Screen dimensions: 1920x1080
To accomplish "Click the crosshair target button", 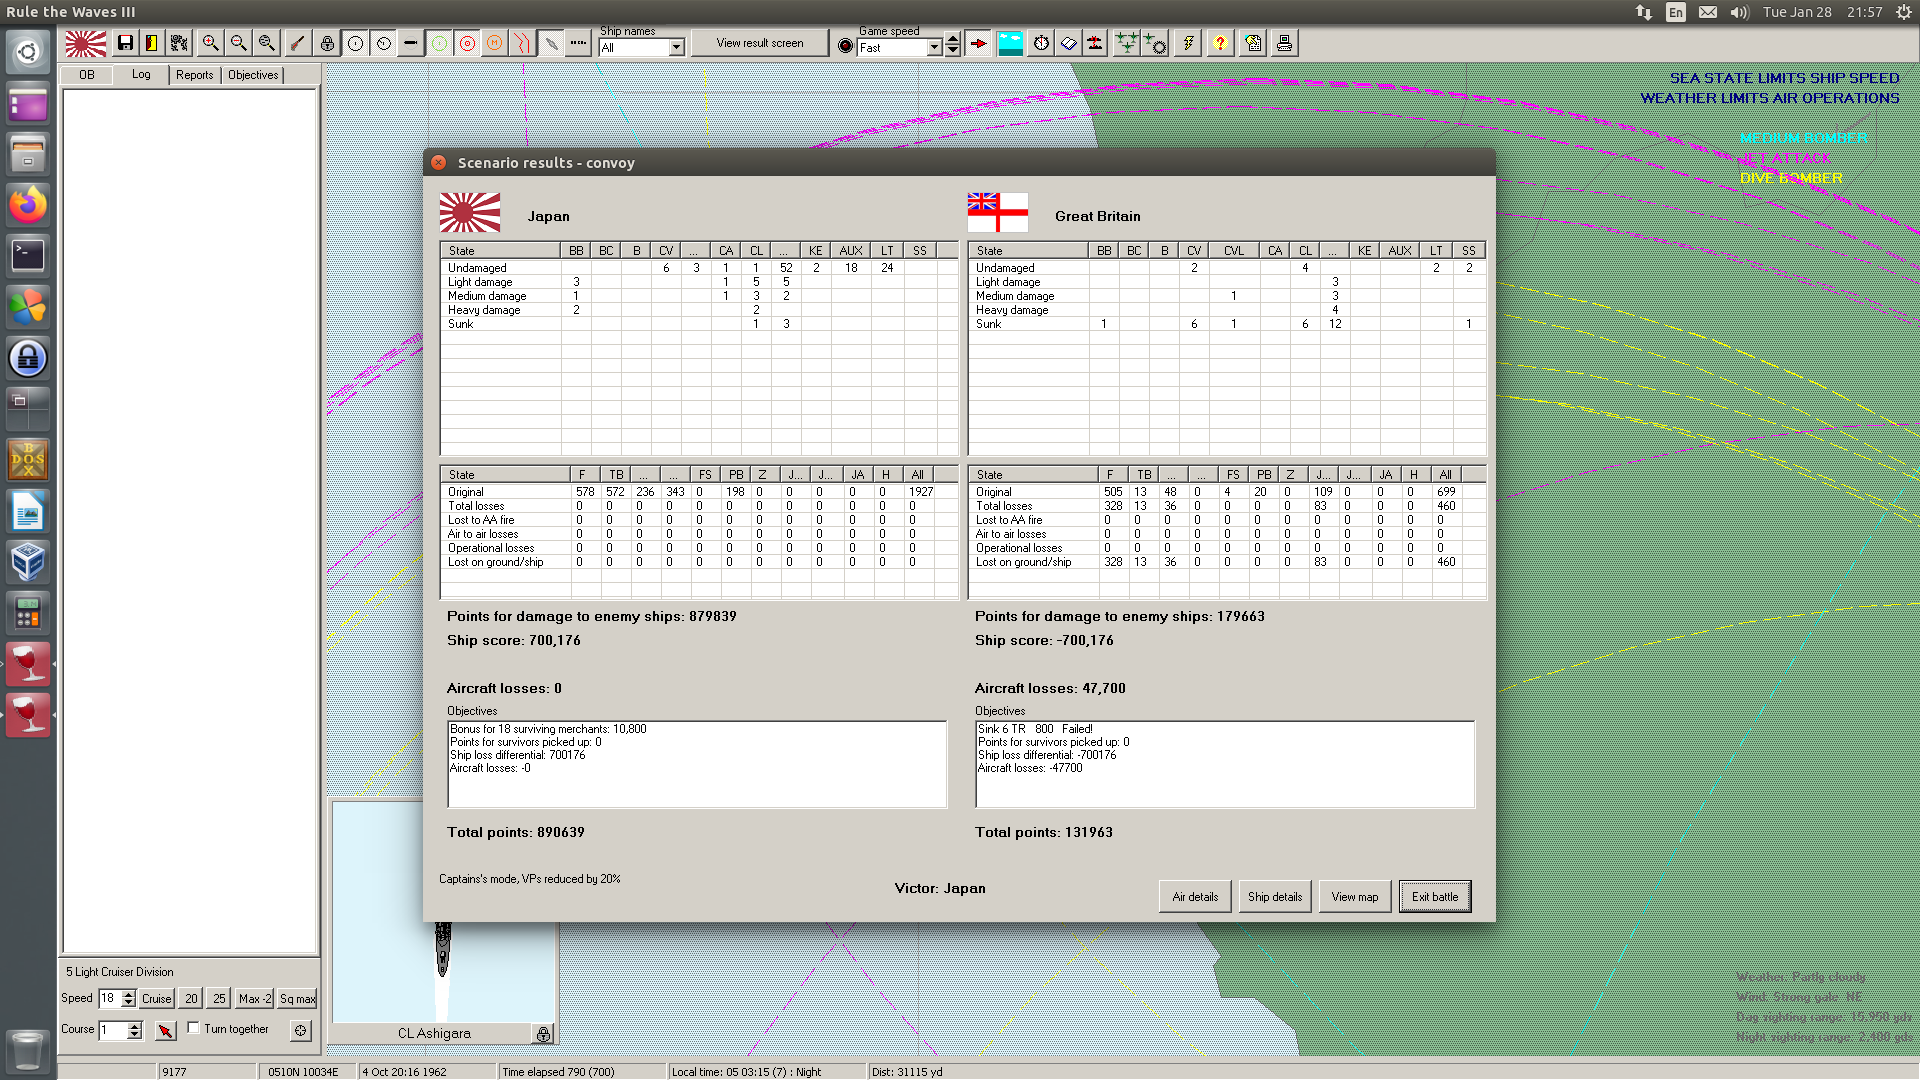I will pos(301,1030).
